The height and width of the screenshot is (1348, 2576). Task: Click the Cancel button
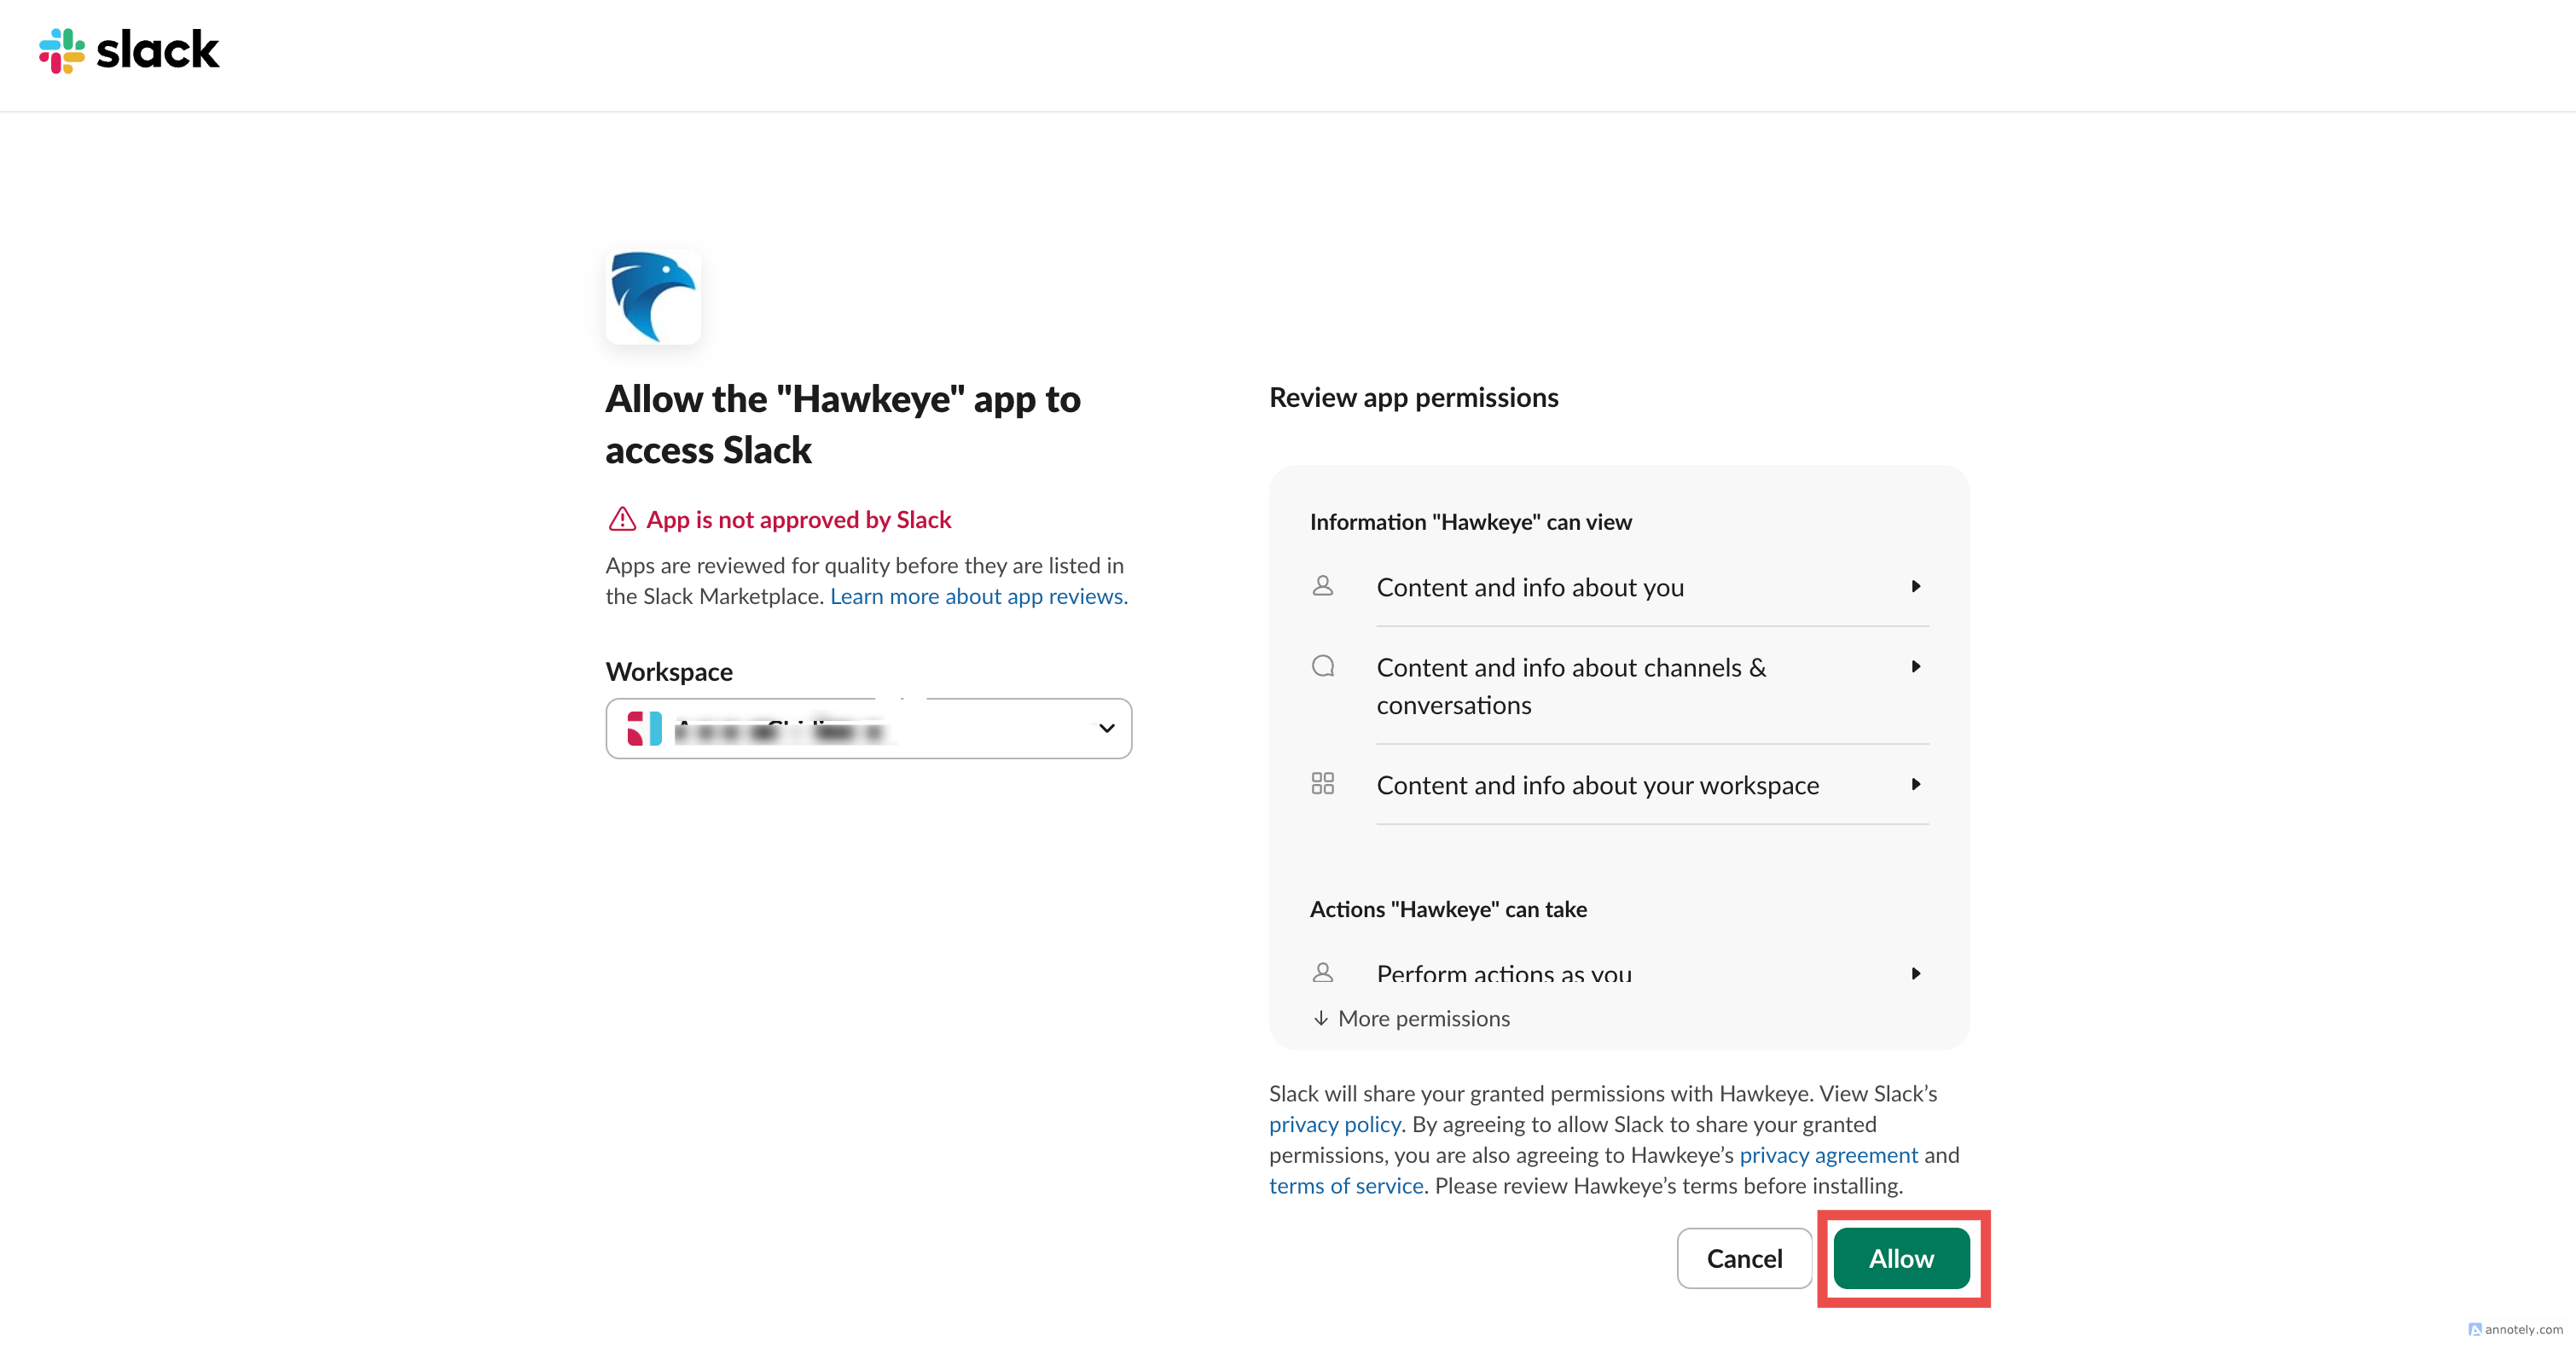point(1744,1258)
